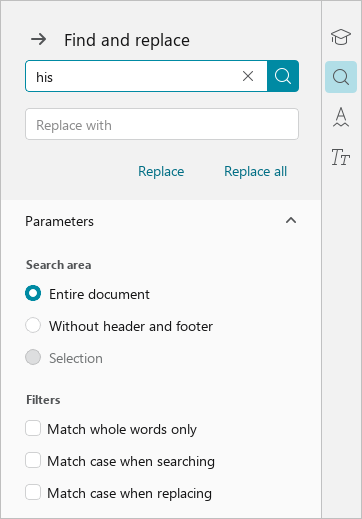Focus the Replace with input field
The height and width of the screenshot is (519, 362).
[162, 124]
